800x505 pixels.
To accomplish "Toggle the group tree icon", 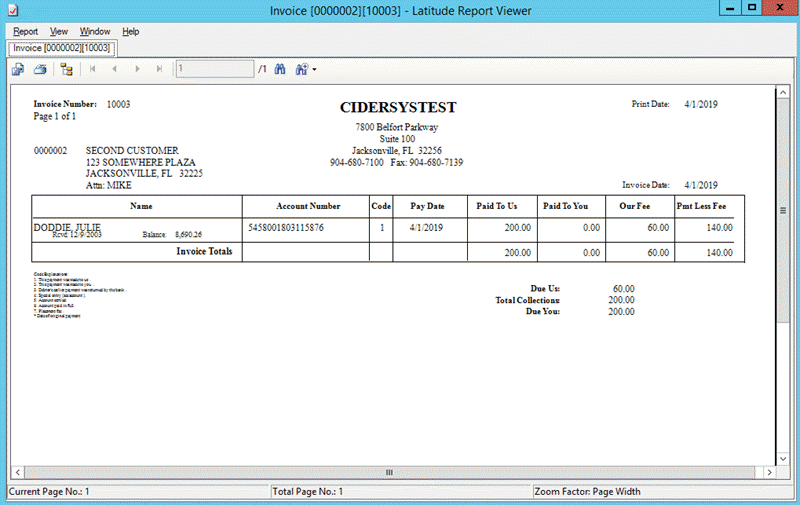I will click(67, 69).
